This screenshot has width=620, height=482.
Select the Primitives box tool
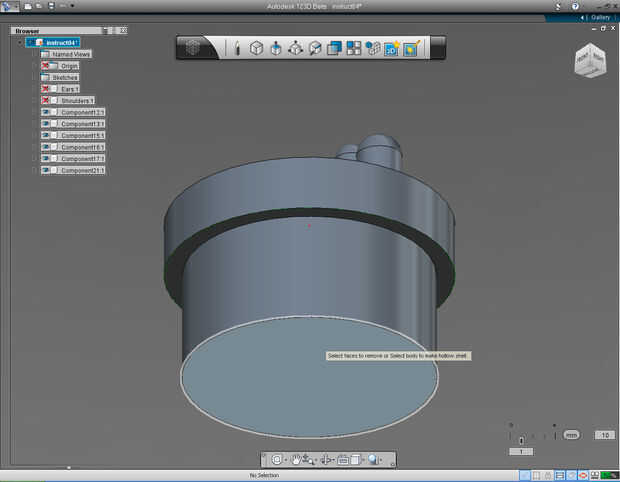(x=256, y=48)
